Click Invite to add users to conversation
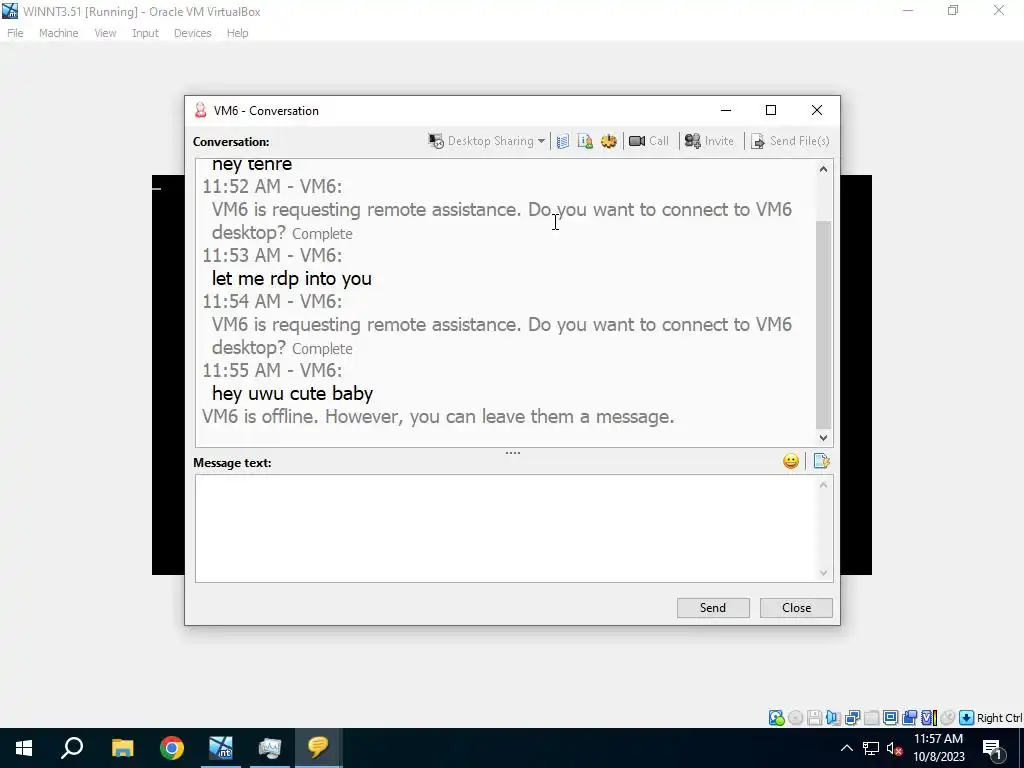This screenshot has width=1024, height=768. (x=709, y=141)
